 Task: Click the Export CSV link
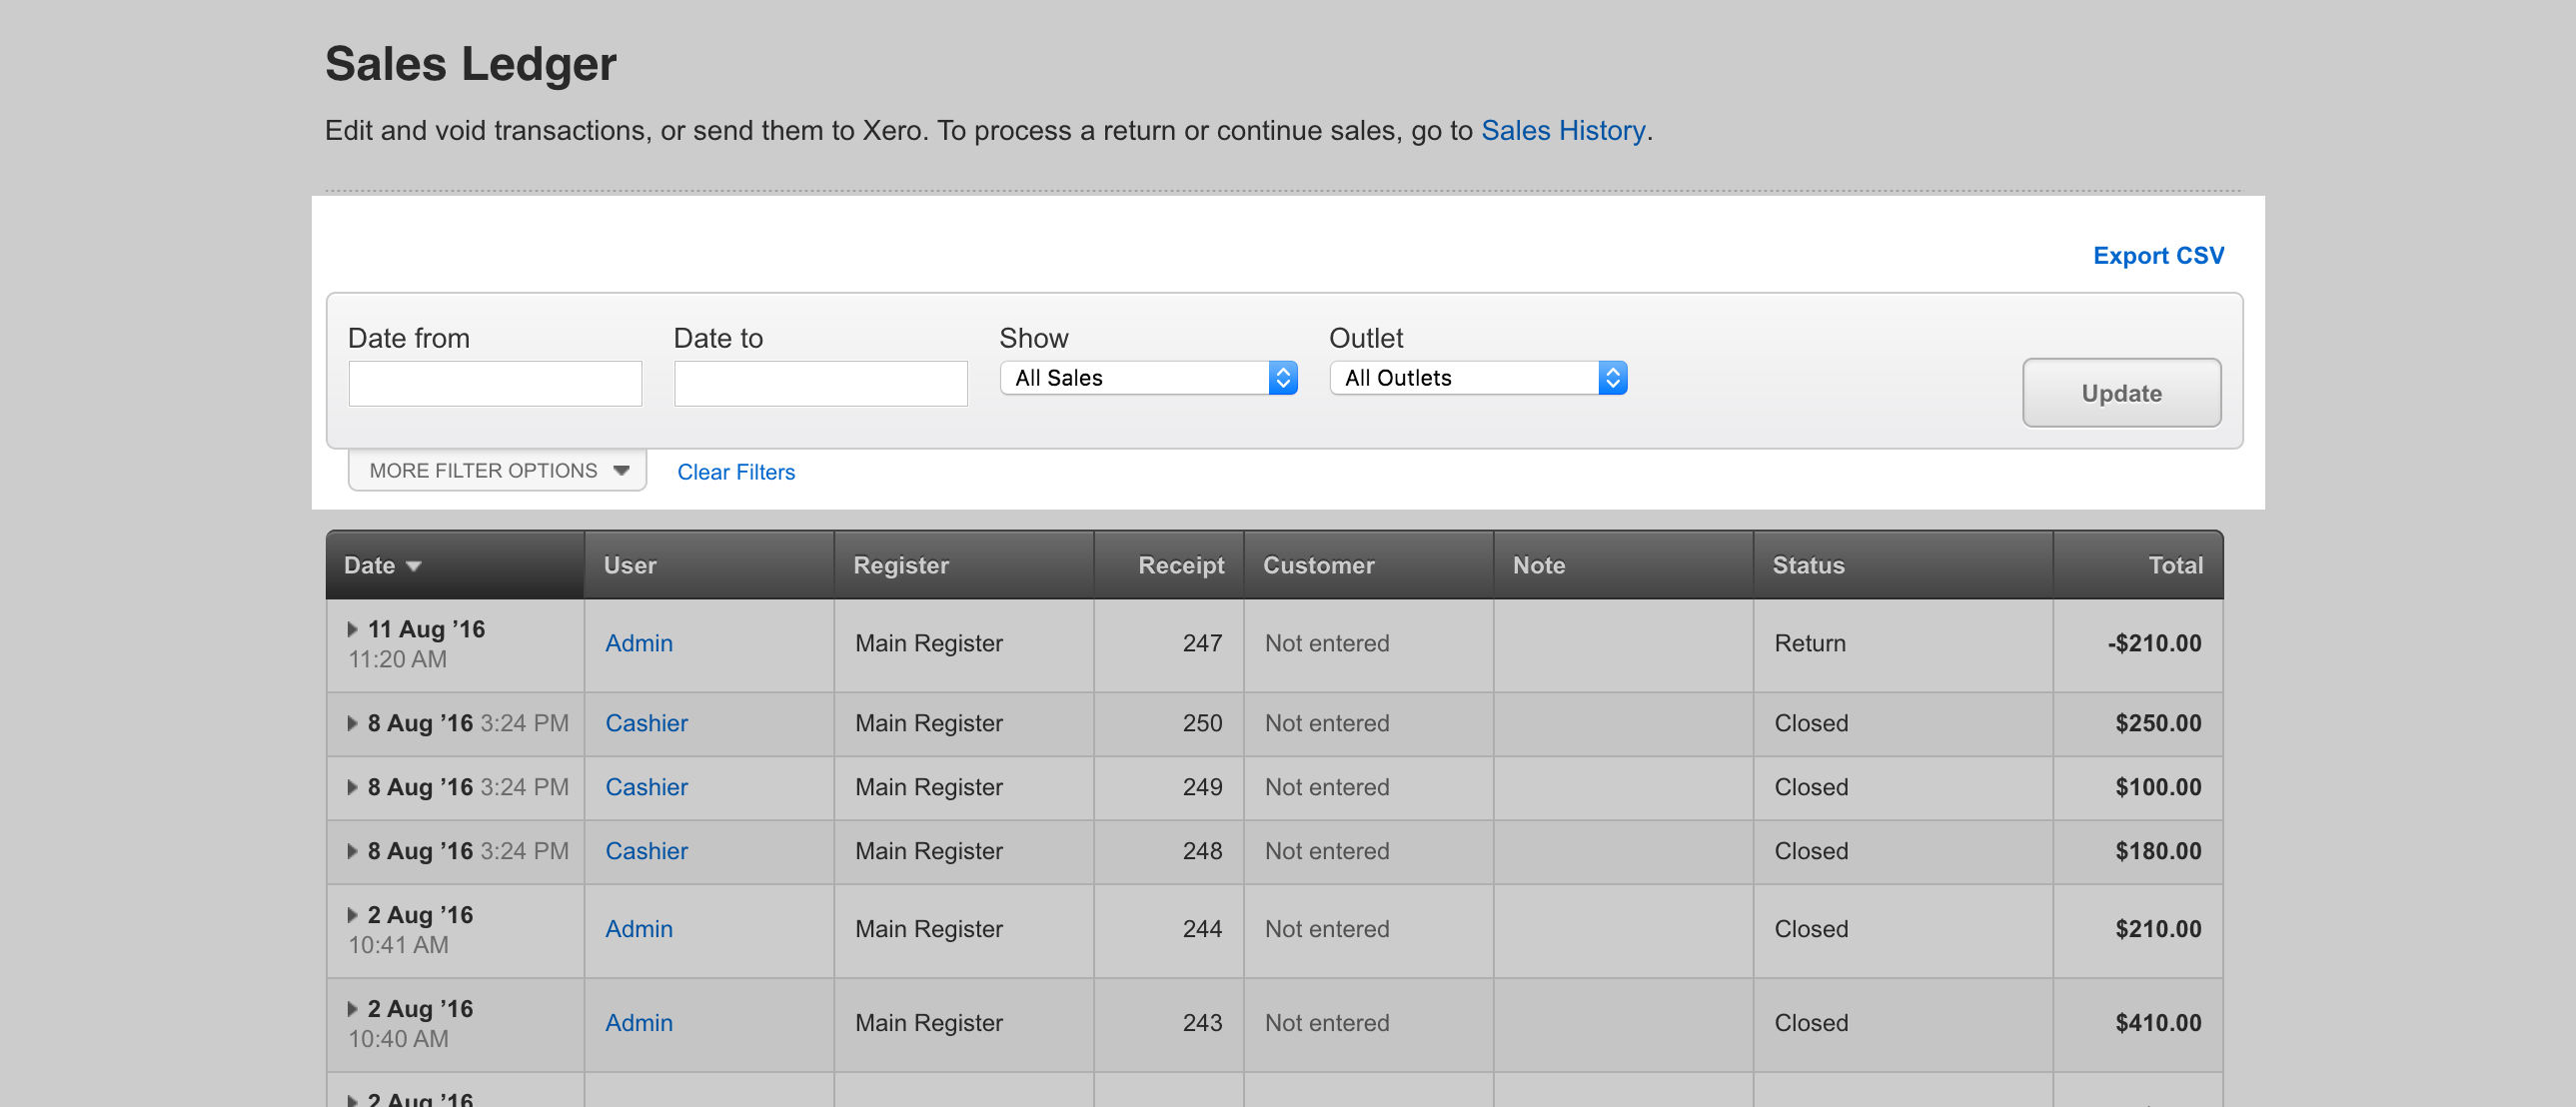[x=2157, y=256]
